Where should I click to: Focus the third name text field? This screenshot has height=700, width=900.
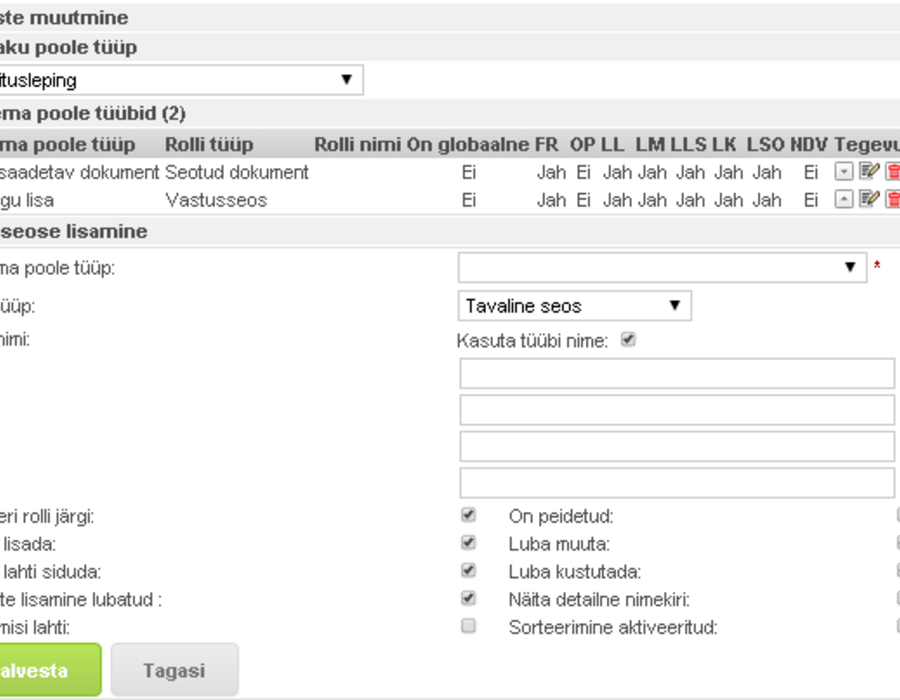click(x=677, y=446)
